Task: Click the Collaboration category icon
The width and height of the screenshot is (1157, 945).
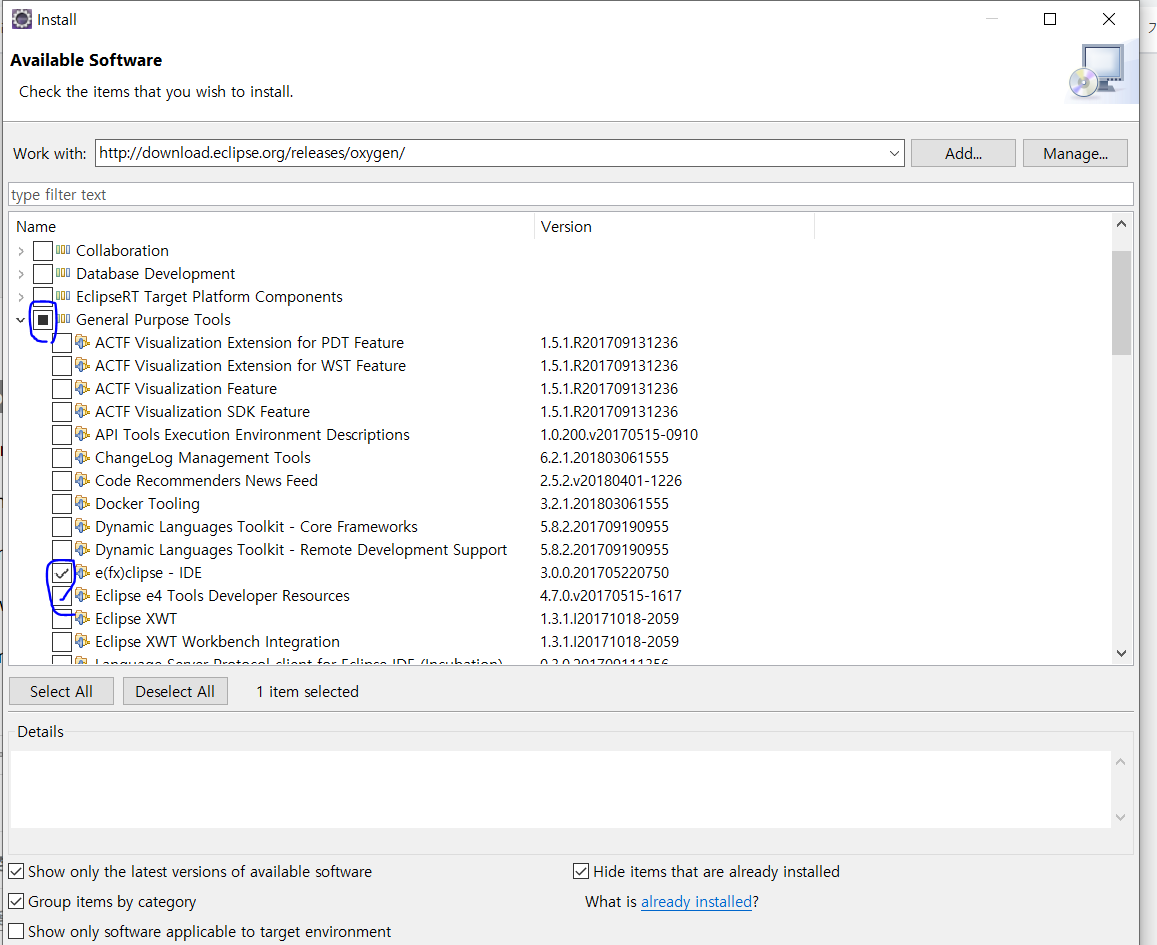Action: tap(63, 250)
